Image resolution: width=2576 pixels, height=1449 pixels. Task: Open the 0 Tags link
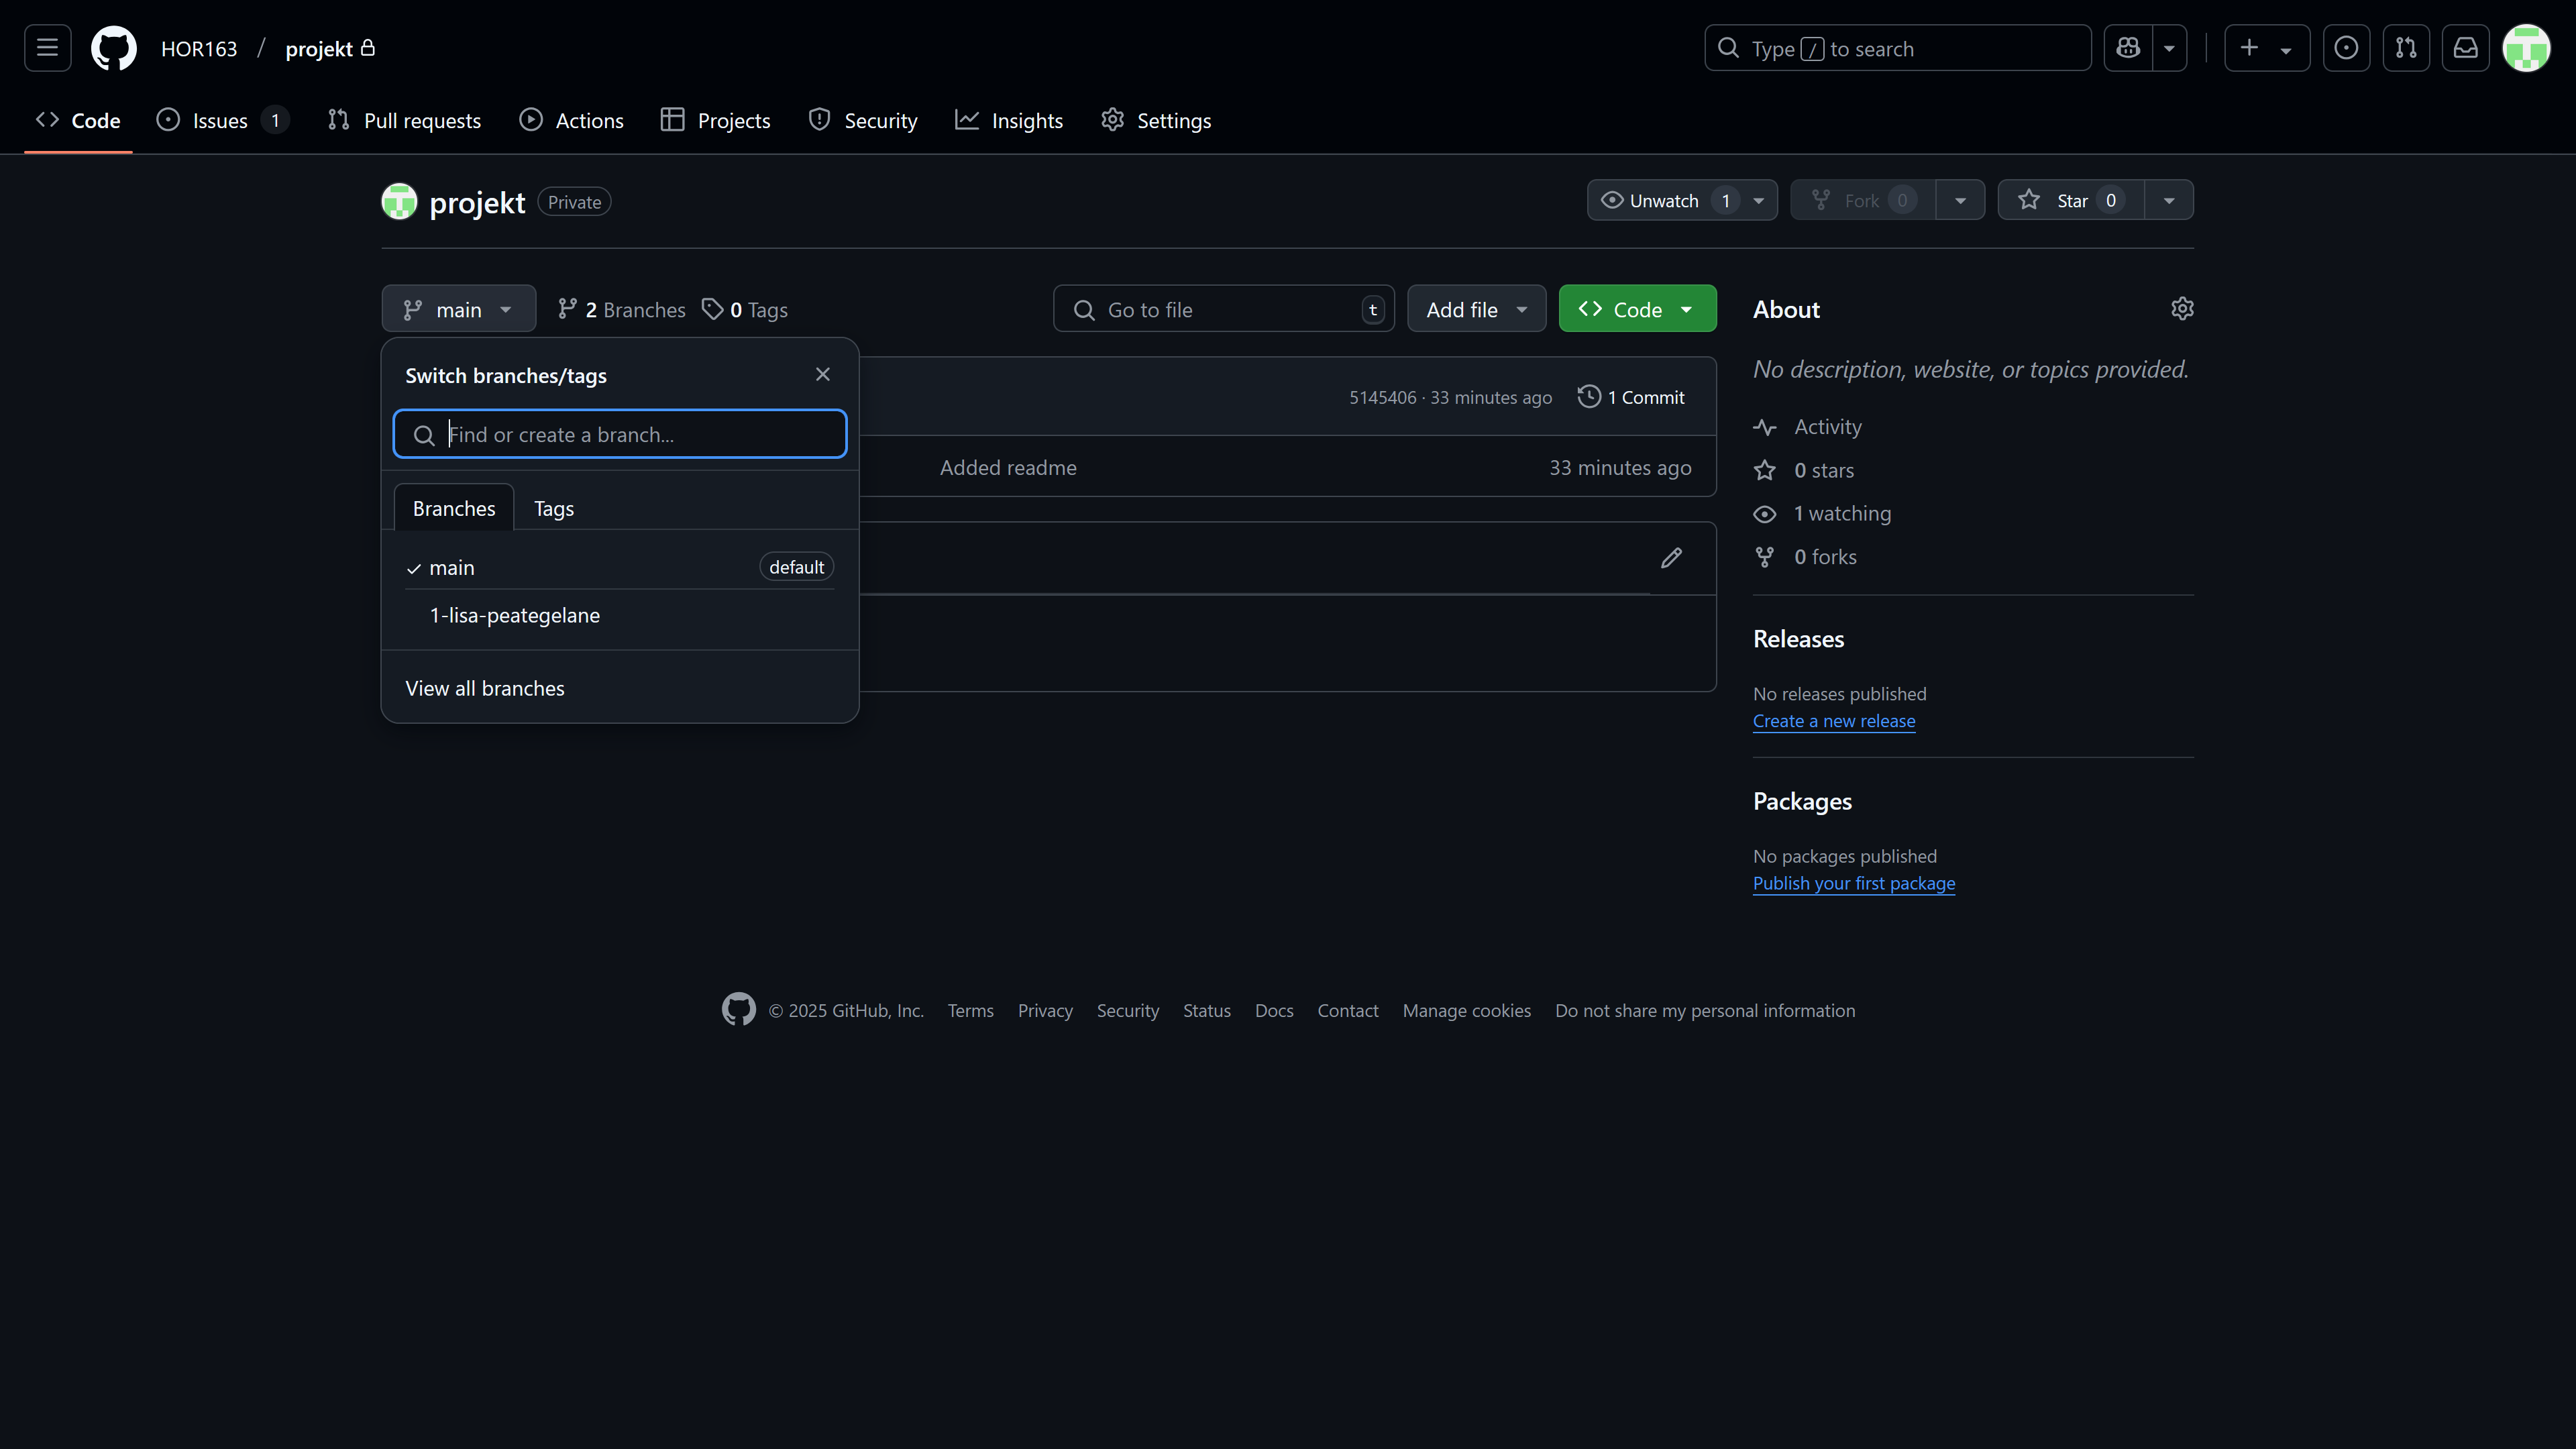744,310
